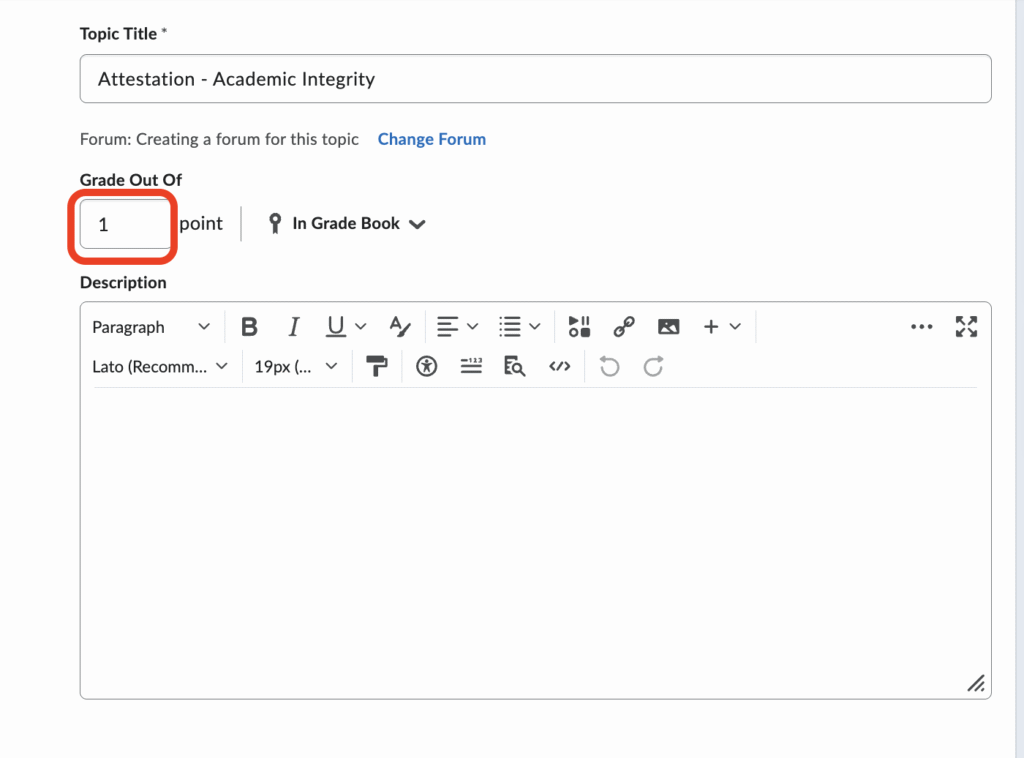Viewport: 1024px width, 758px height.
Task: Insert a quicklink using chain icon
Action: [624, 327]
